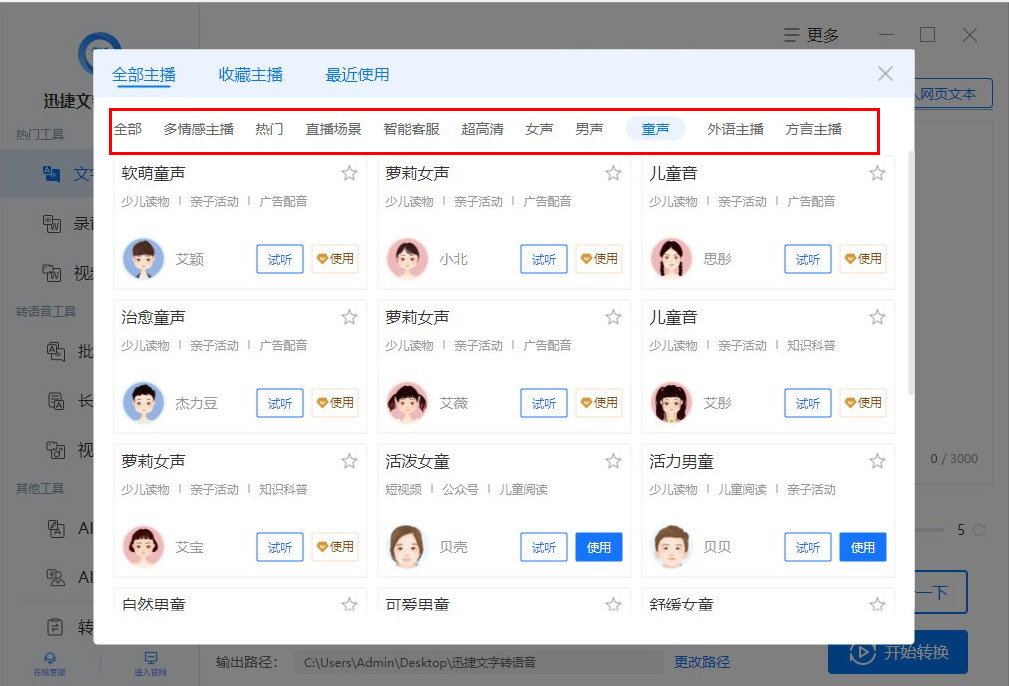Viewport: 1009px width, 686px height.
Task: Click 贝贝 avatar image
Action: coord(671,547)
